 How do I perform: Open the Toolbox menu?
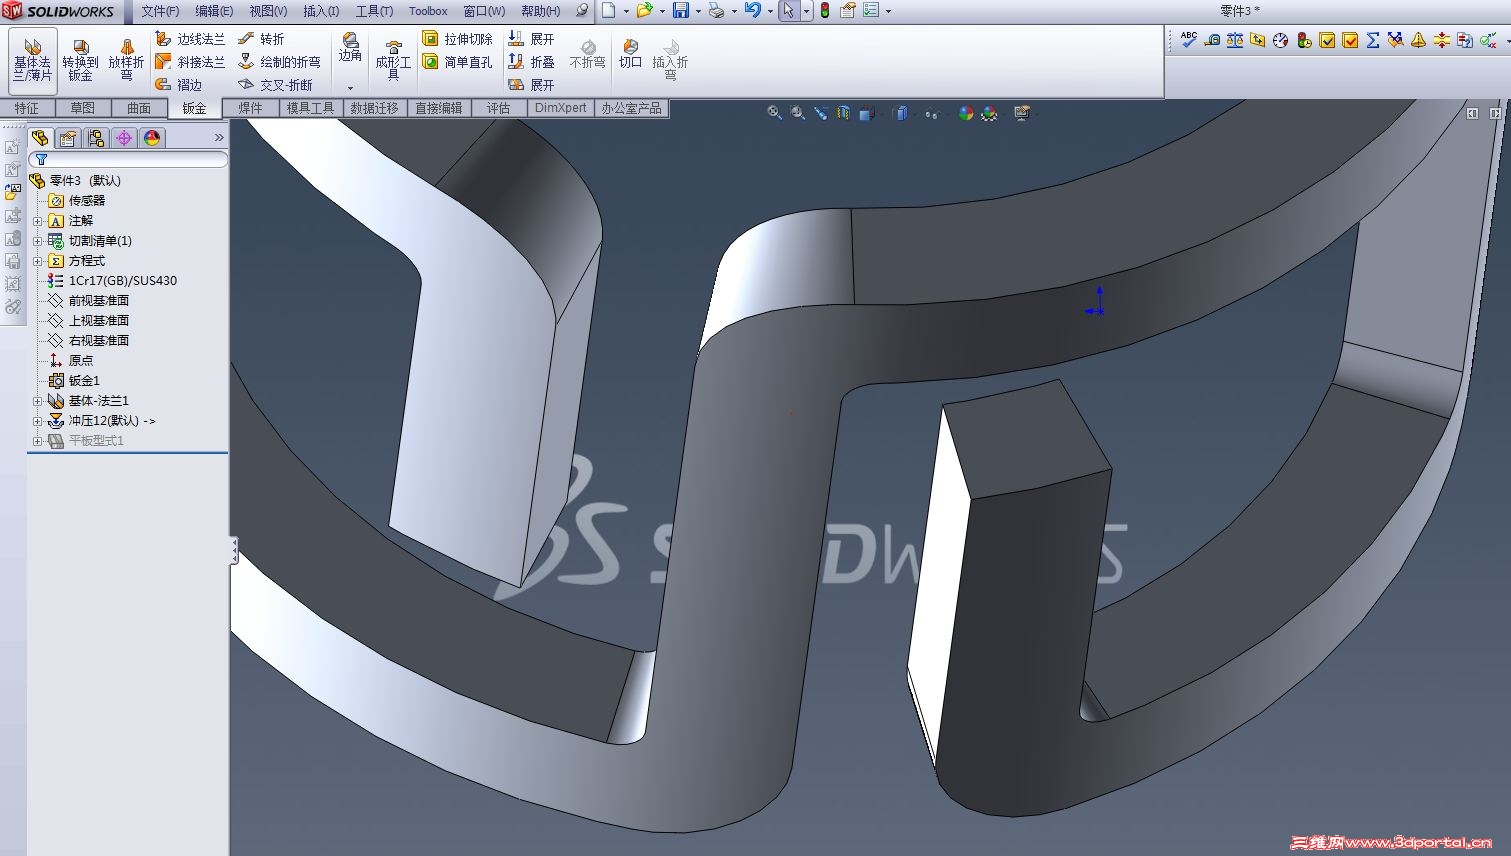pyautogui.click(x=428, y=11)
